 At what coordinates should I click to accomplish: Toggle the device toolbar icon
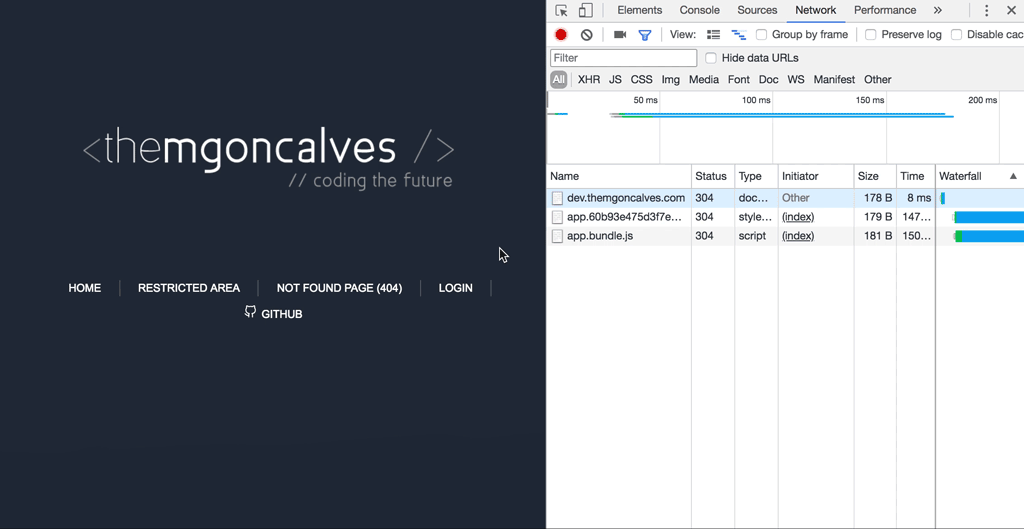(x=586, y=10)
